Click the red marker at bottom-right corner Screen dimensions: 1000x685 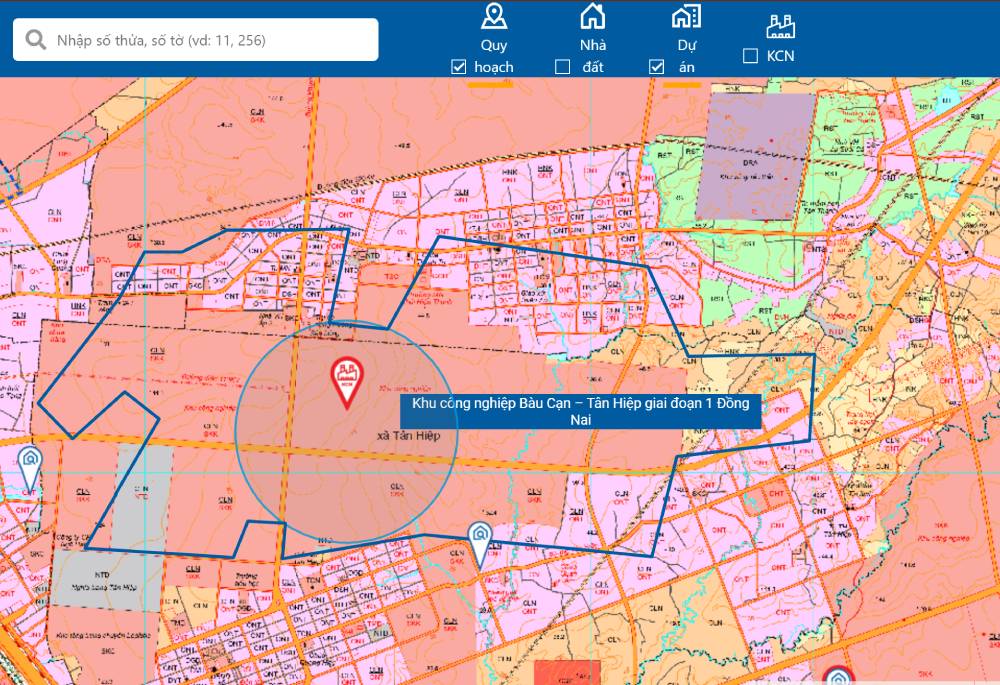coord(839,677)
